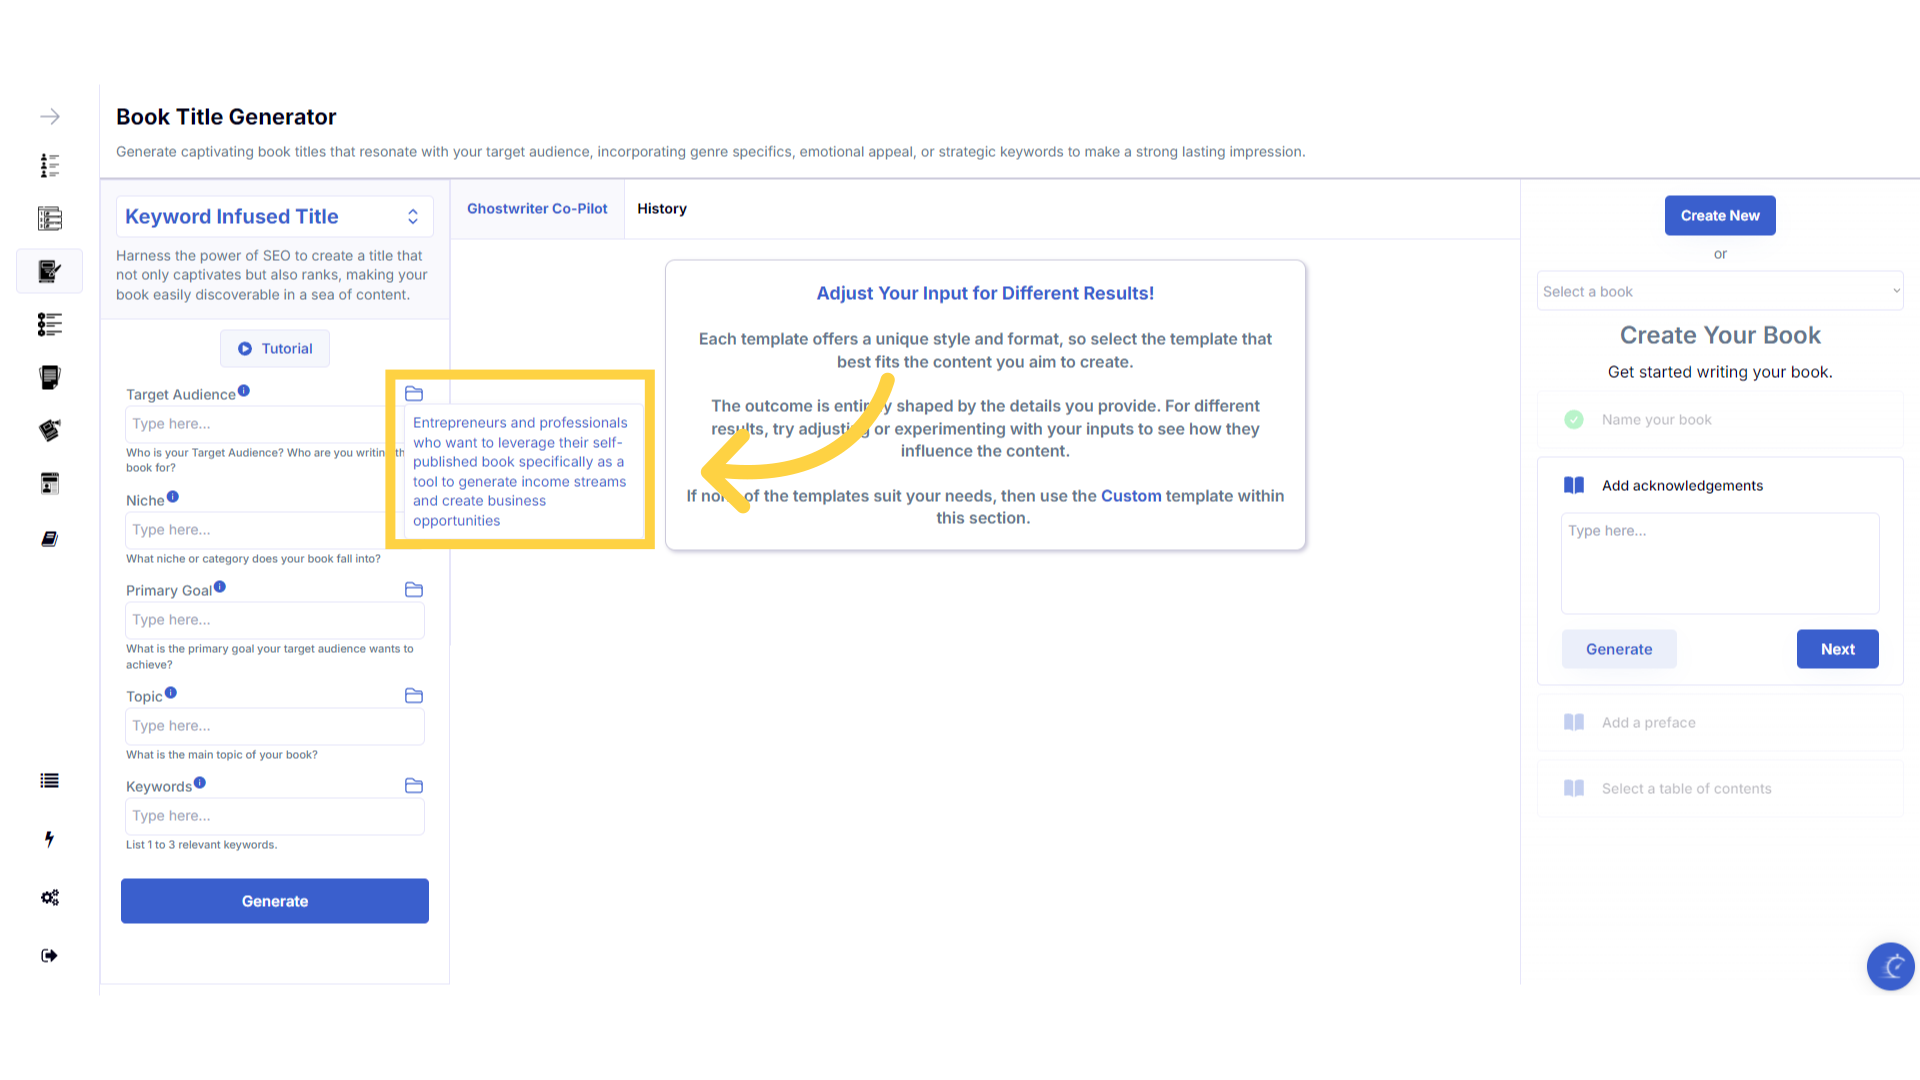Click the Create New button
The image size is (1920, 1080).
tap(1720, 216)
